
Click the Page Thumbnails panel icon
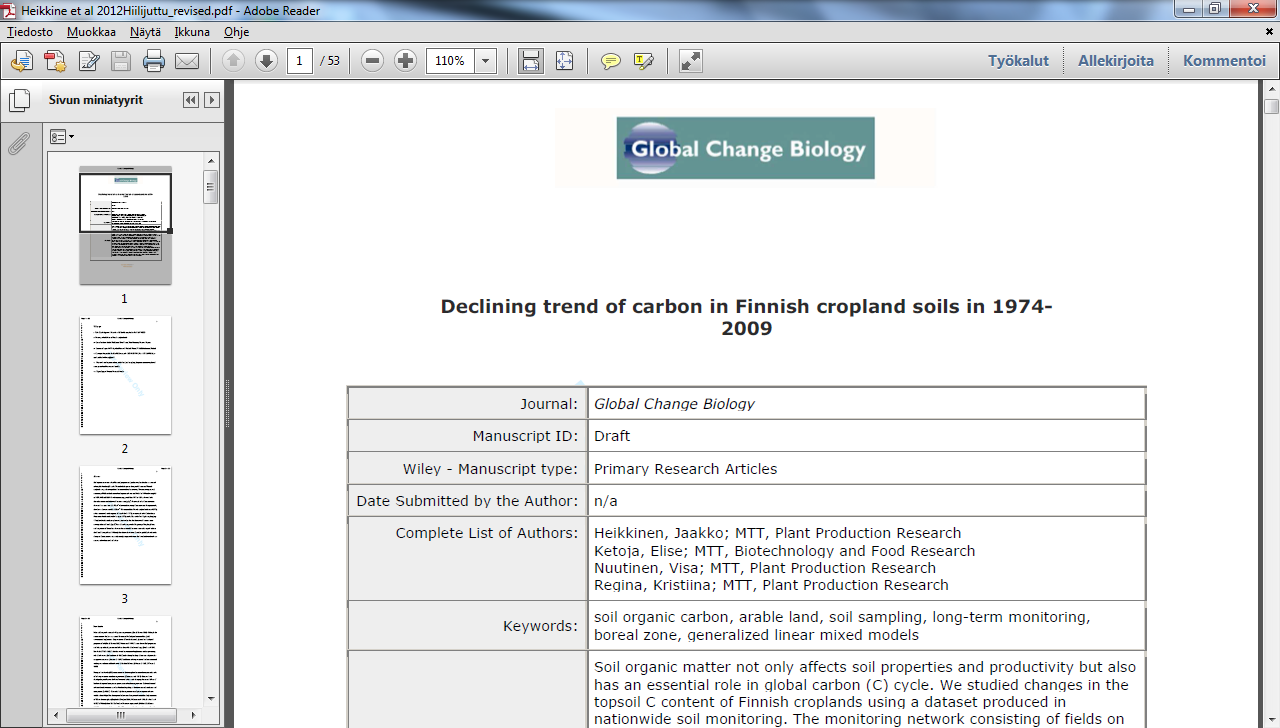coord(19,101)
